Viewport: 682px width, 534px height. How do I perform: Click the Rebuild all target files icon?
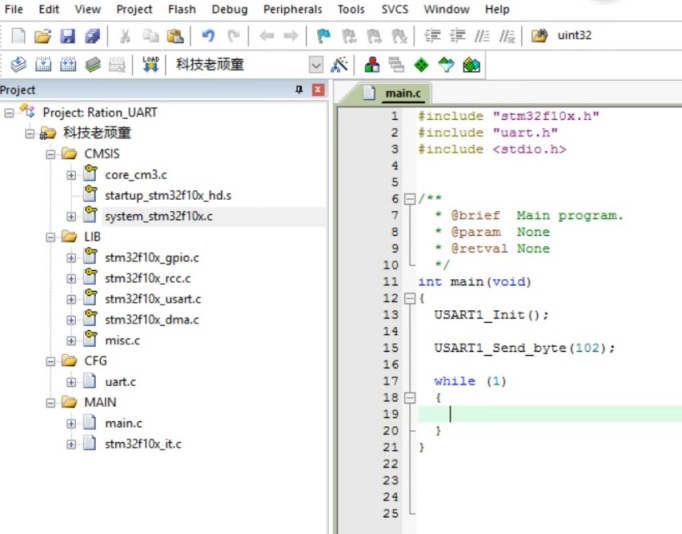pyautogui.click(x=68, y=64)
